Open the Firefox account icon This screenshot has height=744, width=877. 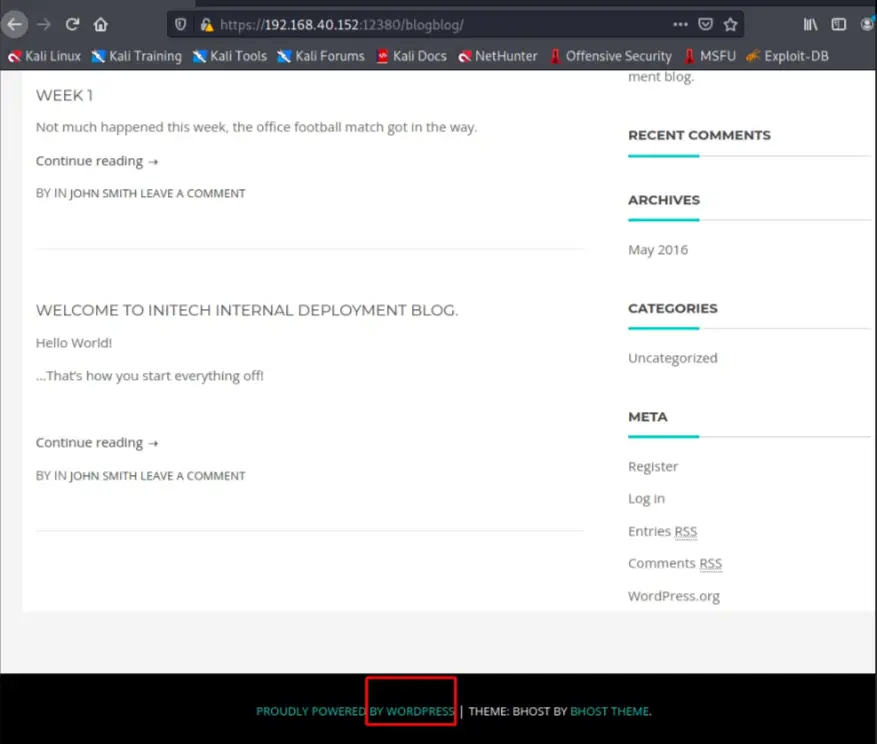[x=868, y=25]
